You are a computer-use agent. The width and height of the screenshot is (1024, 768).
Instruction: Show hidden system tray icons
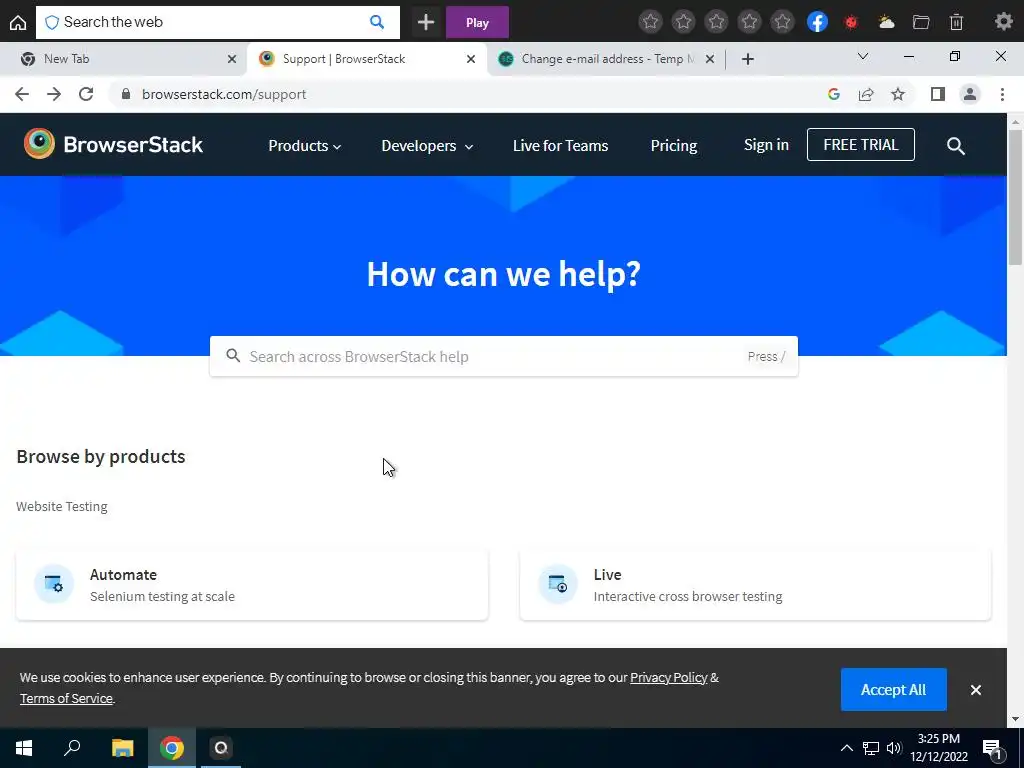pos(846,748)
